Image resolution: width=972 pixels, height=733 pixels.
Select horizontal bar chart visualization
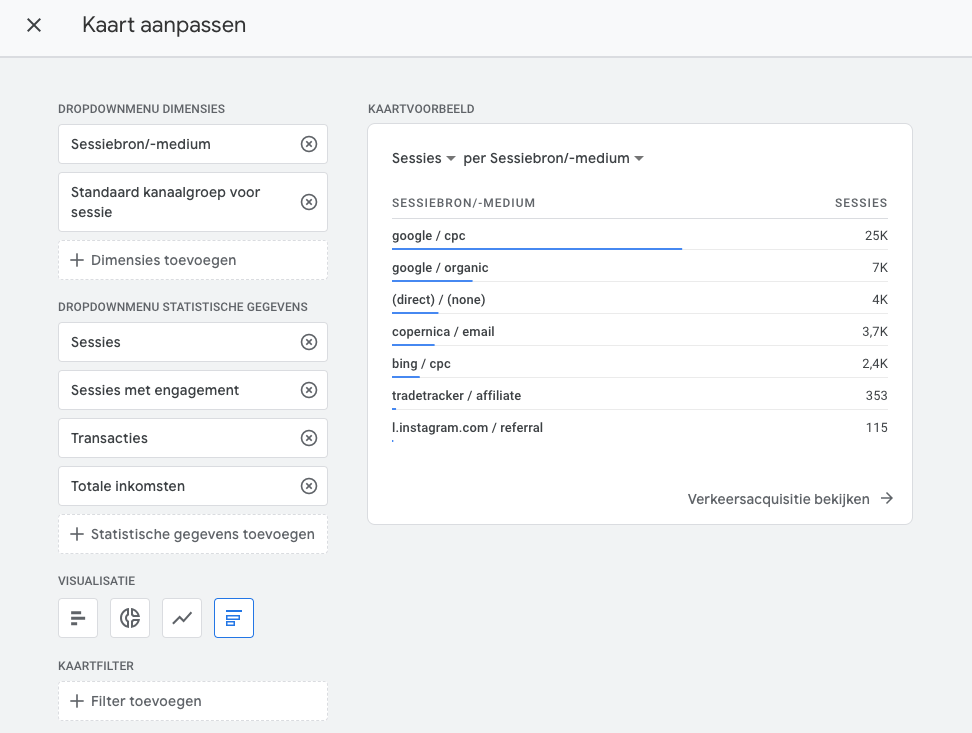pyautogui.click(x=78, y=618)
